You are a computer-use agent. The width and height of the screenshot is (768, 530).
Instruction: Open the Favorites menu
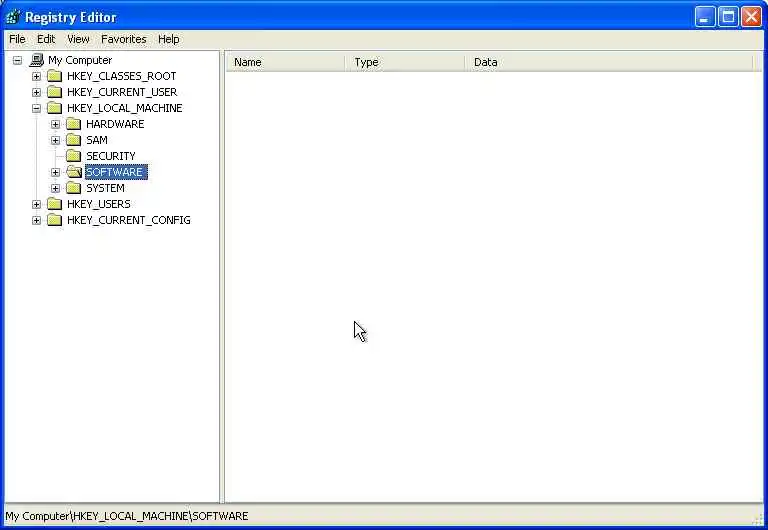coord(123,39)
